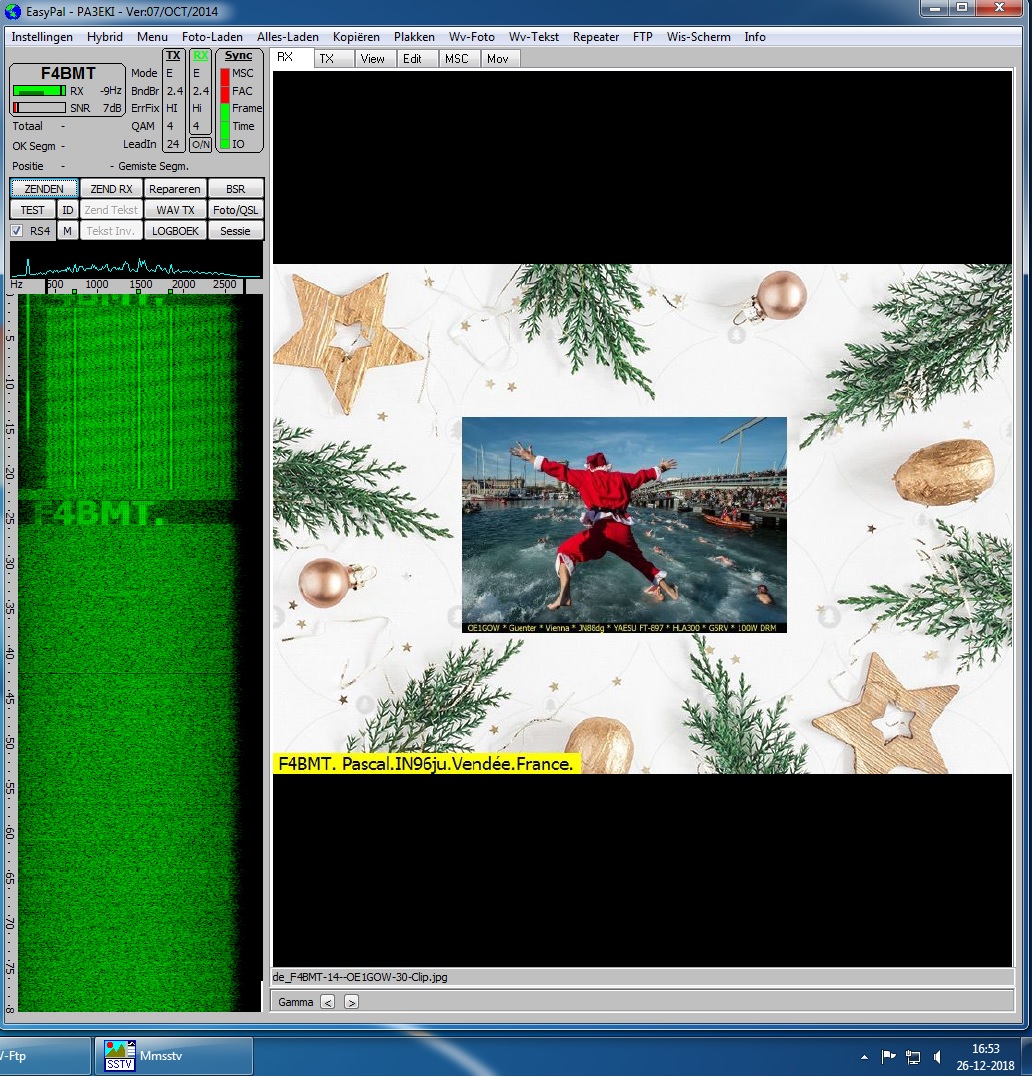The width and height of the screenshot is (1032, 1080).
Task: Click the TX LeadIn value 24
Action: point(173,144)
